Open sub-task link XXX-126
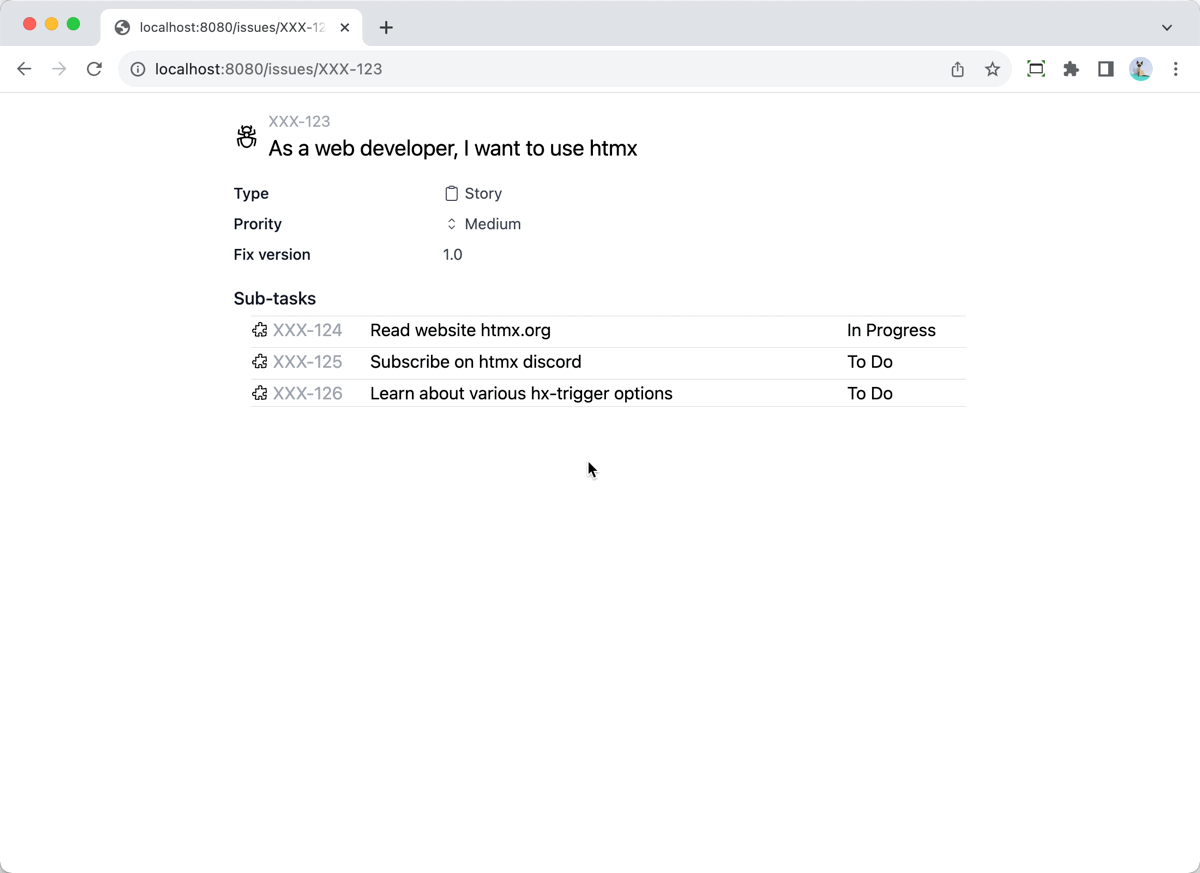Screen dimensions: 1200x873 [307, 393]
